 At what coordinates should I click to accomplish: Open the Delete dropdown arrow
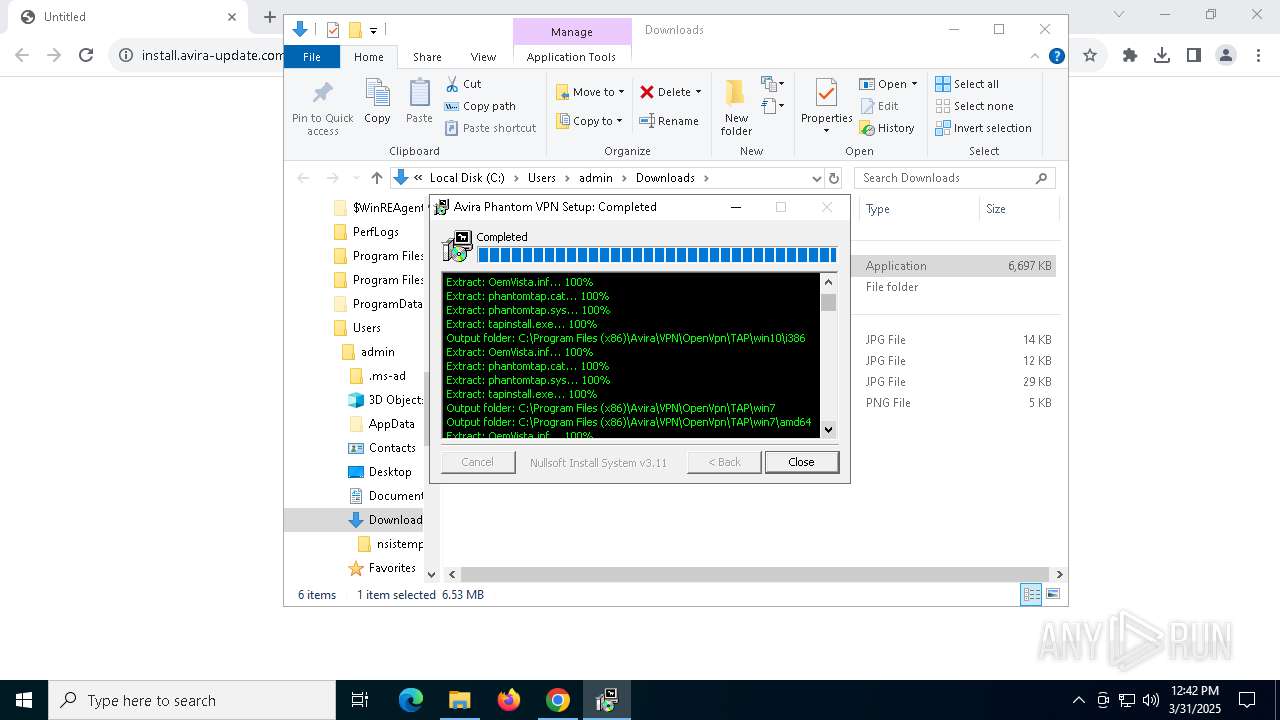tap(698, 92)
